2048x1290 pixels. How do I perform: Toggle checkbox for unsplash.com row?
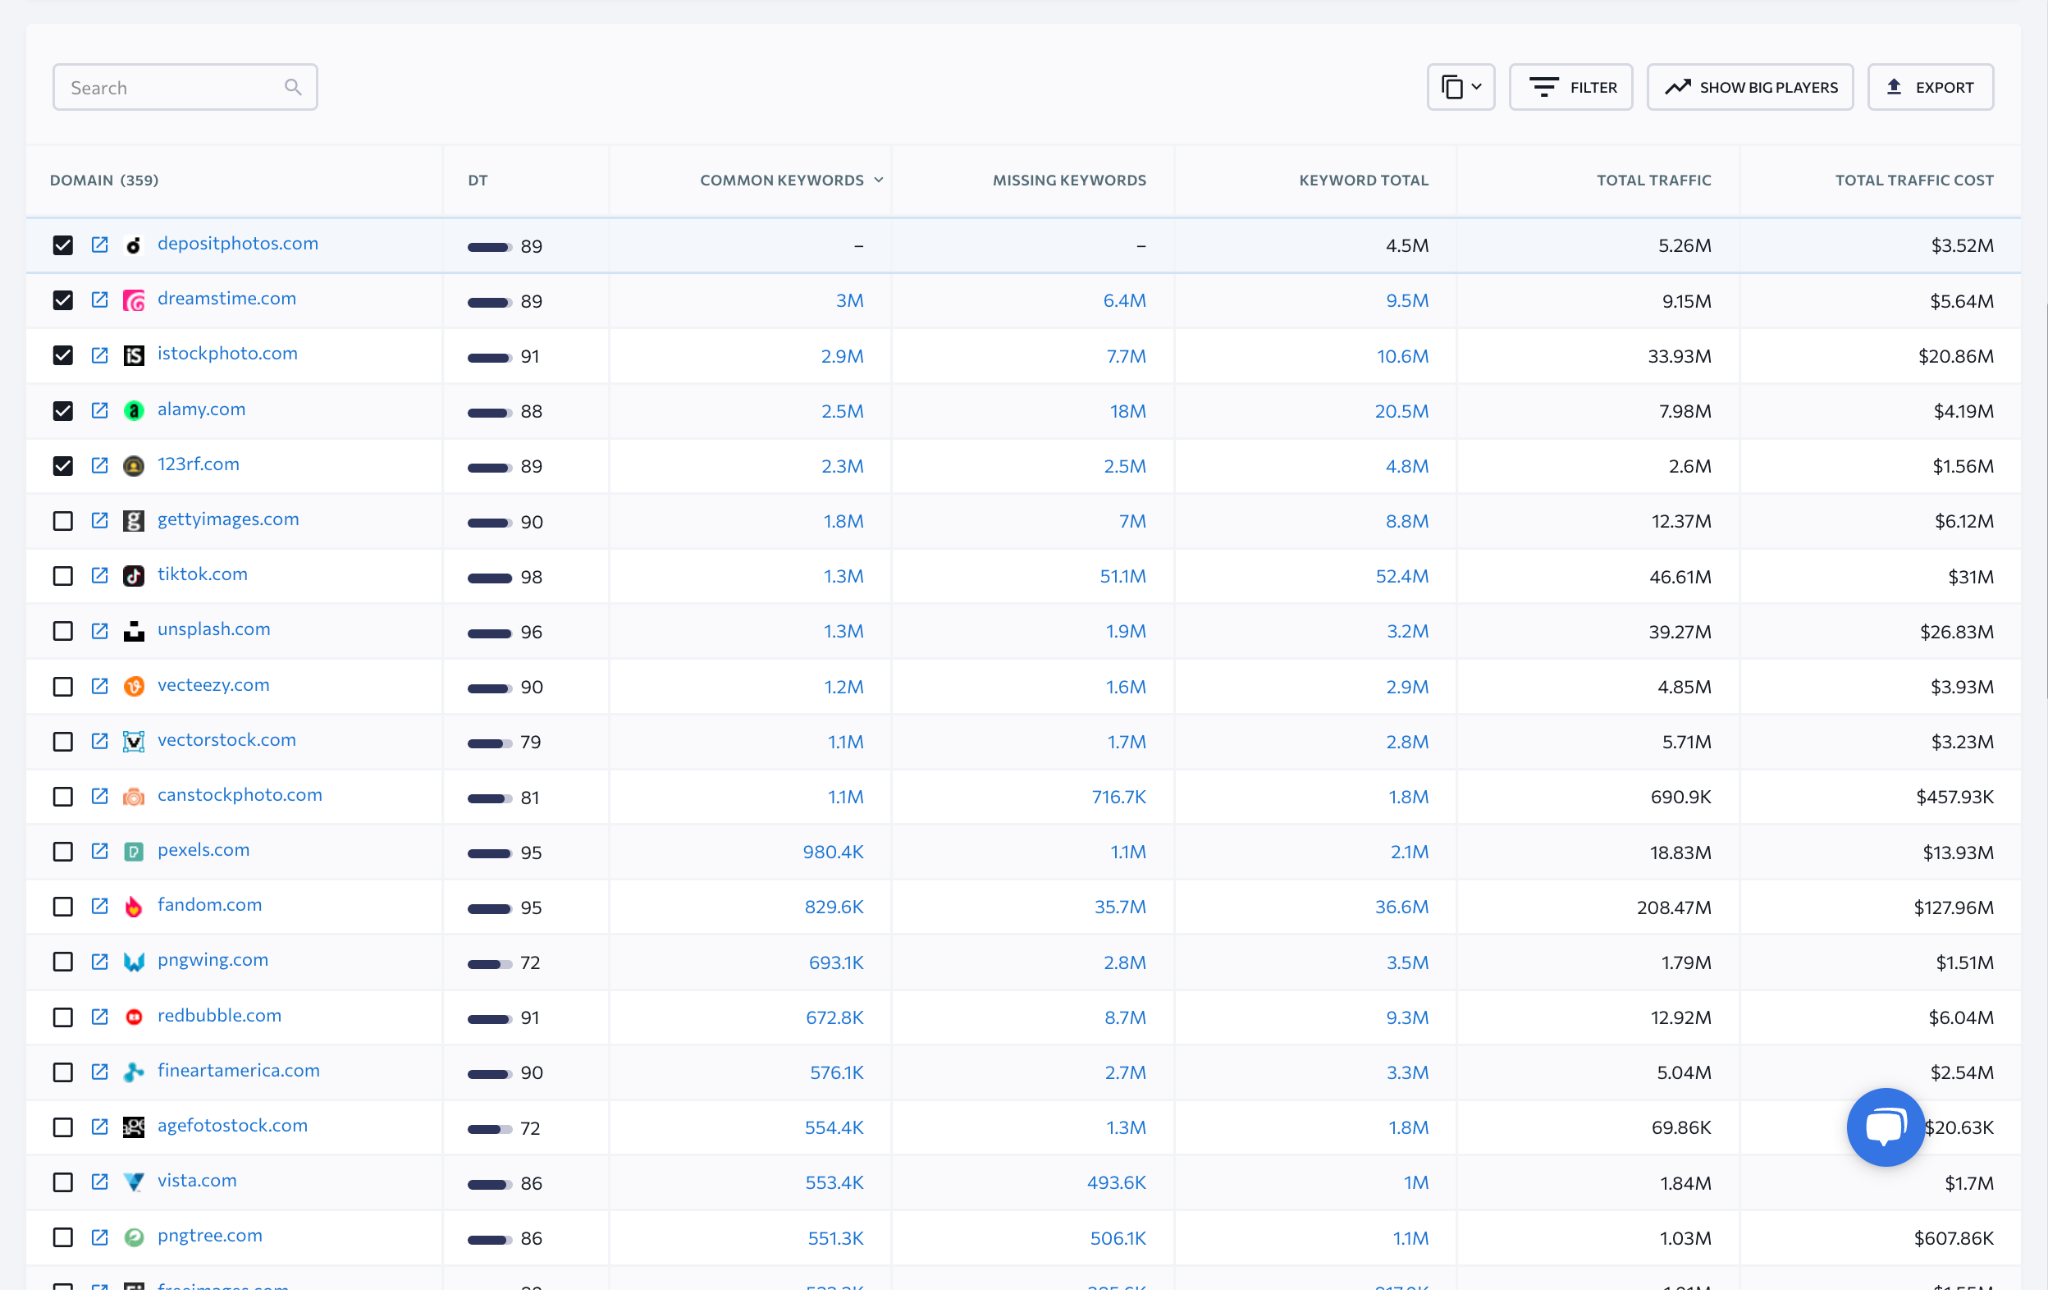(64, 630)
